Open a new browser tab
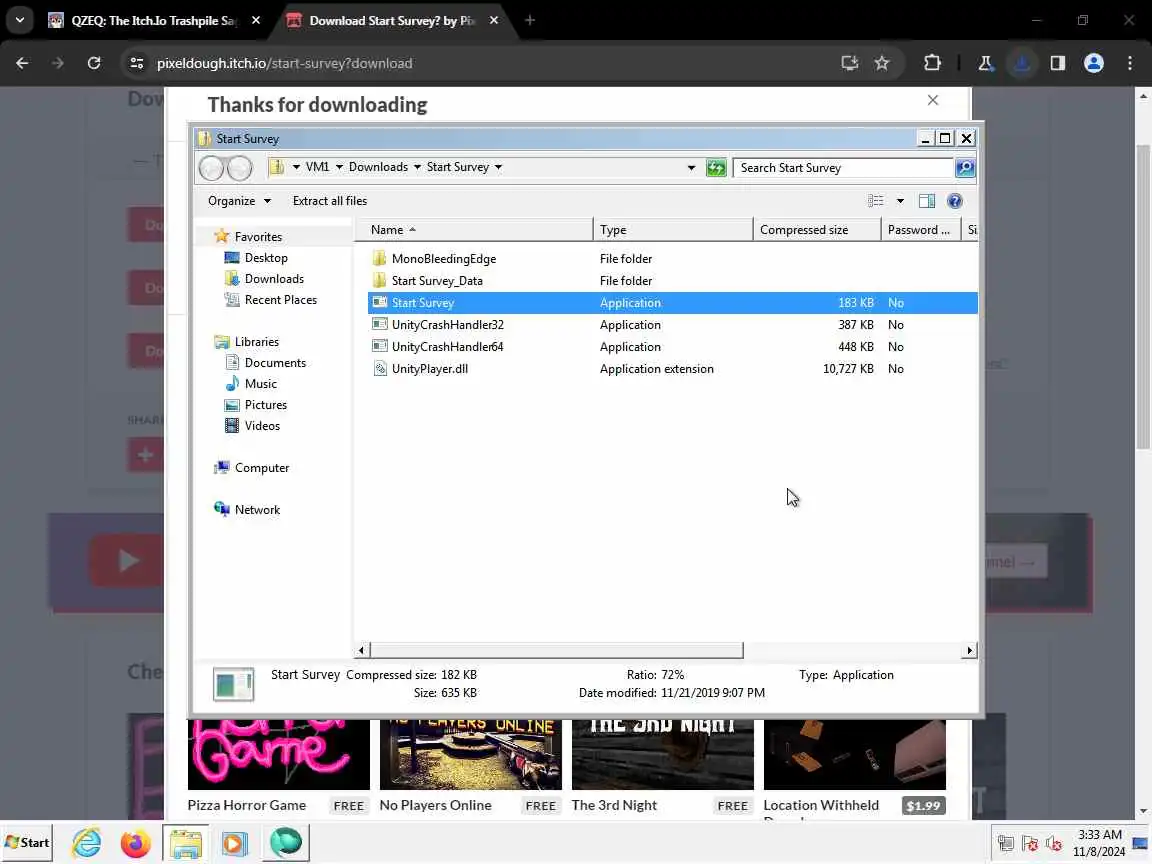The width and height of the screenshot is (1152, 864). (530, 21)
